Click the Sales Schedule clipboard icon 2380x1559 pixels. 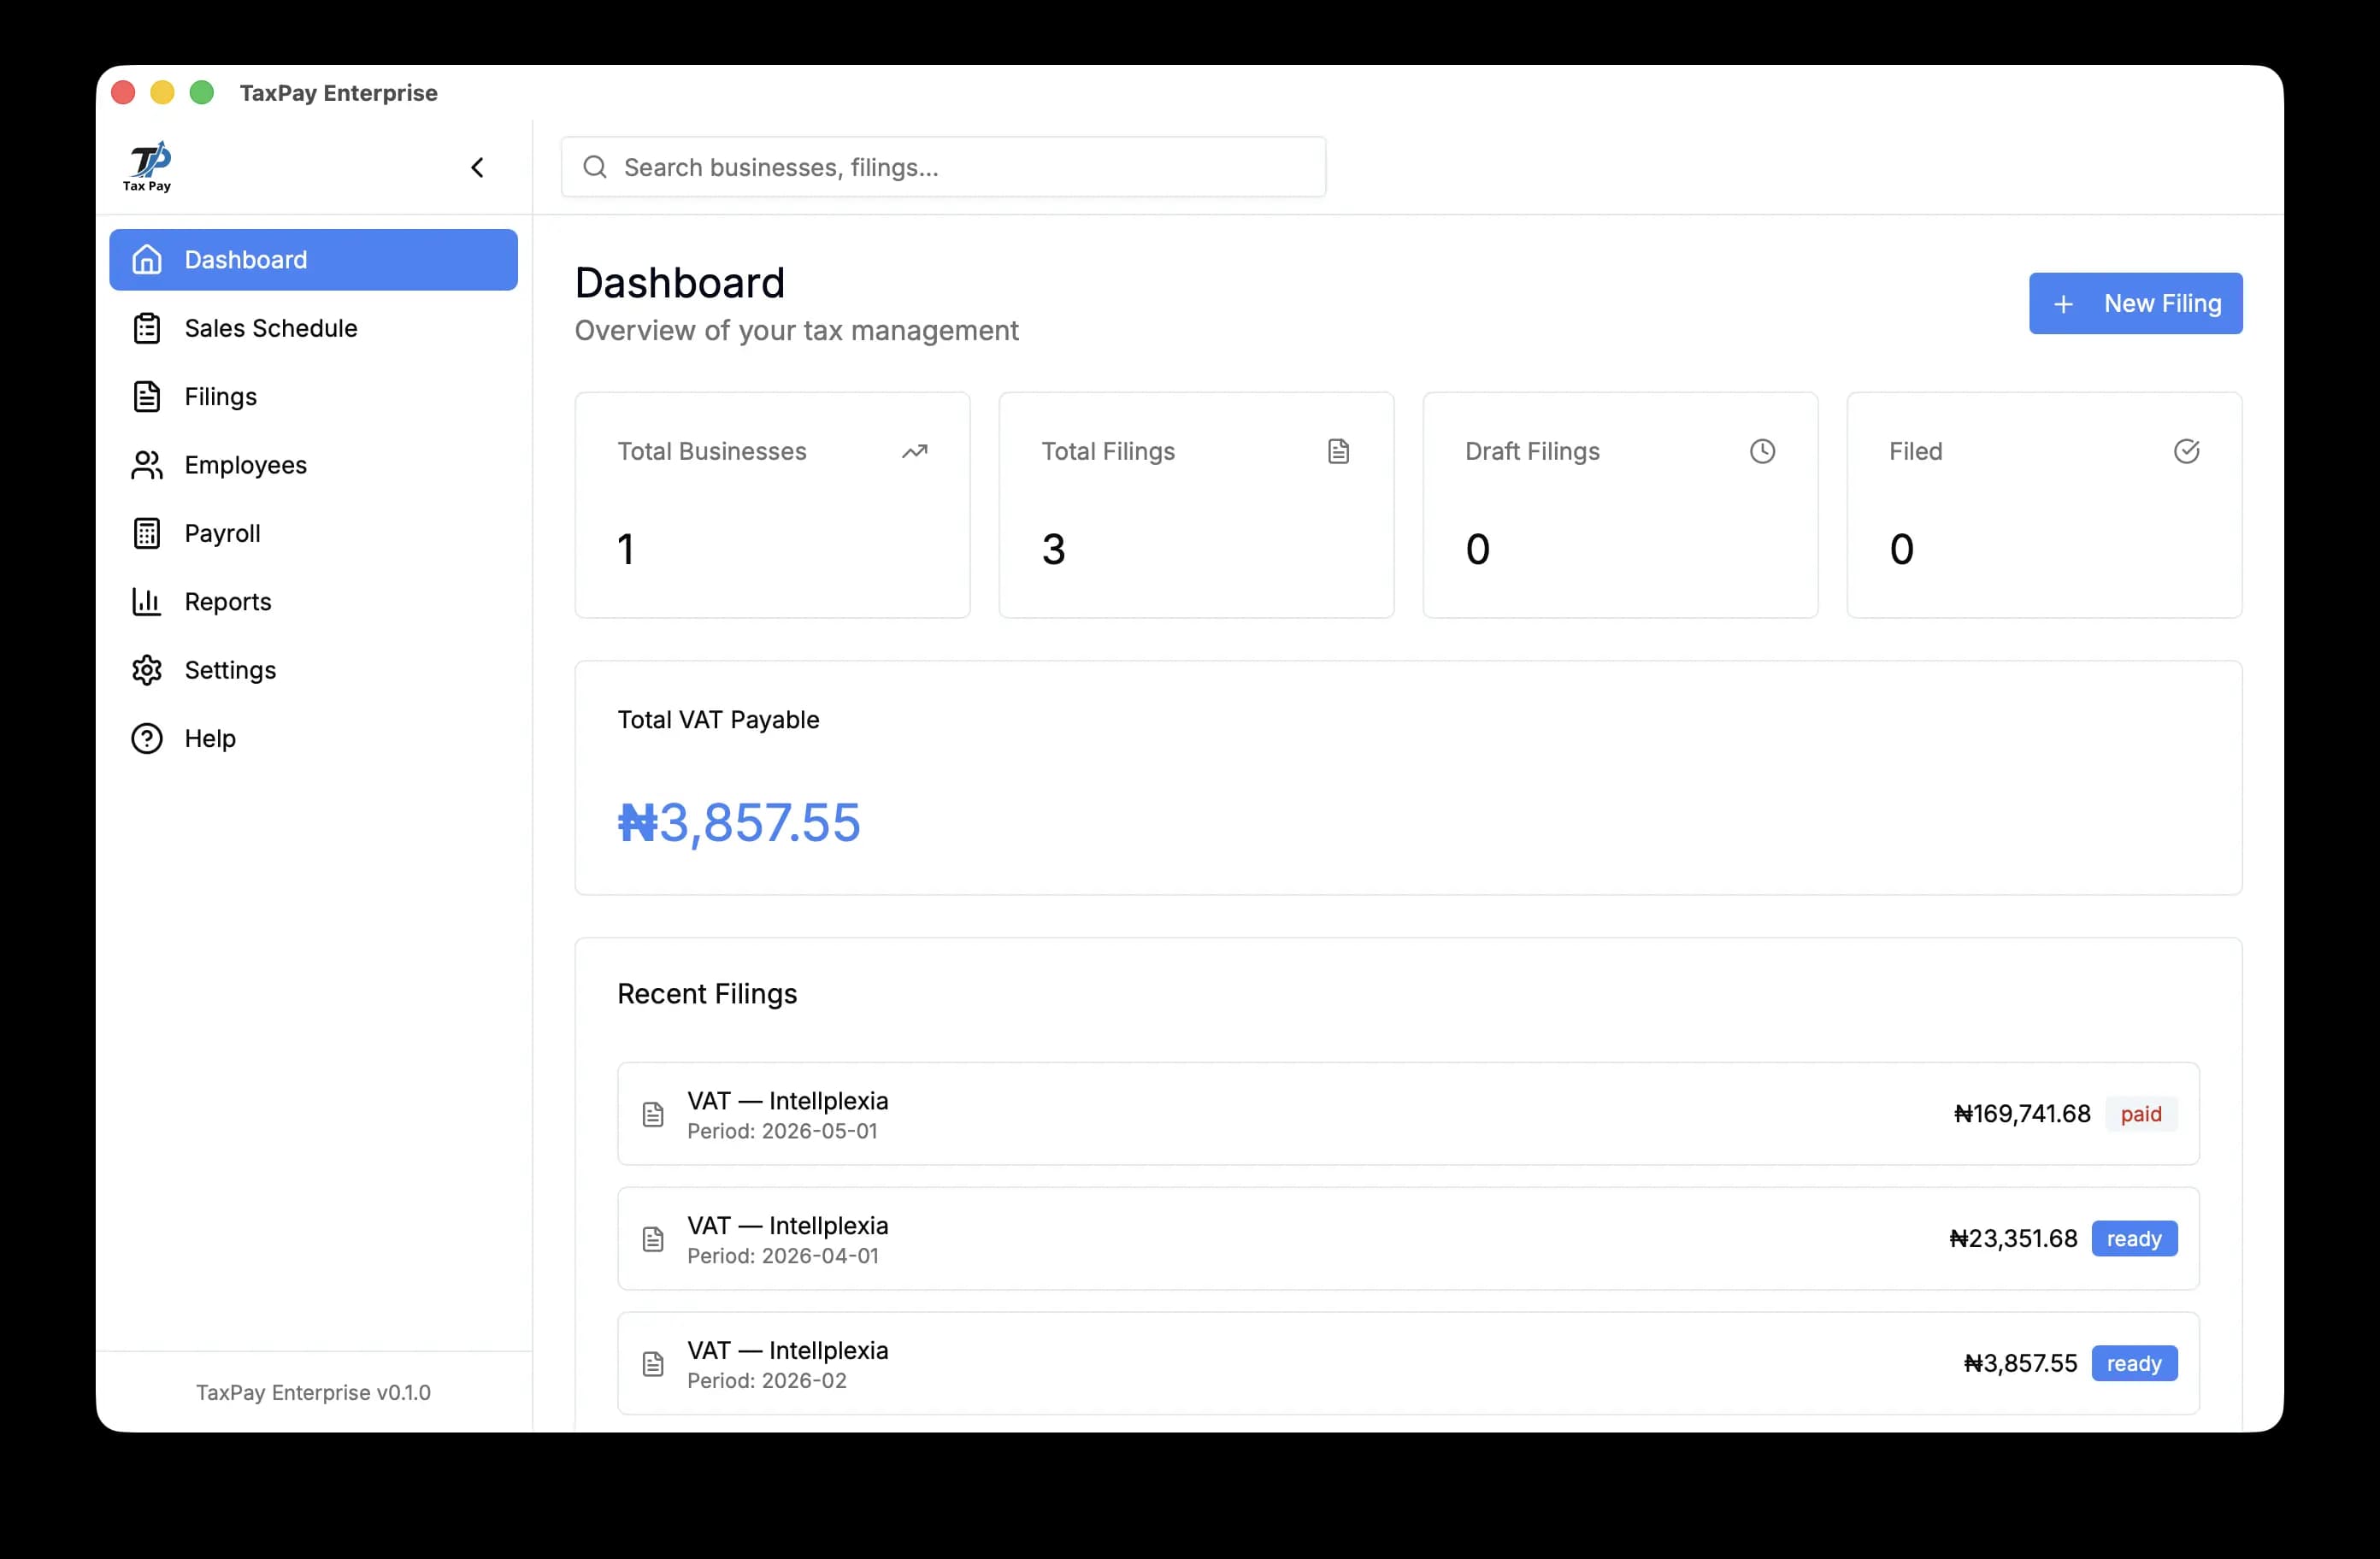click(147, 328)
